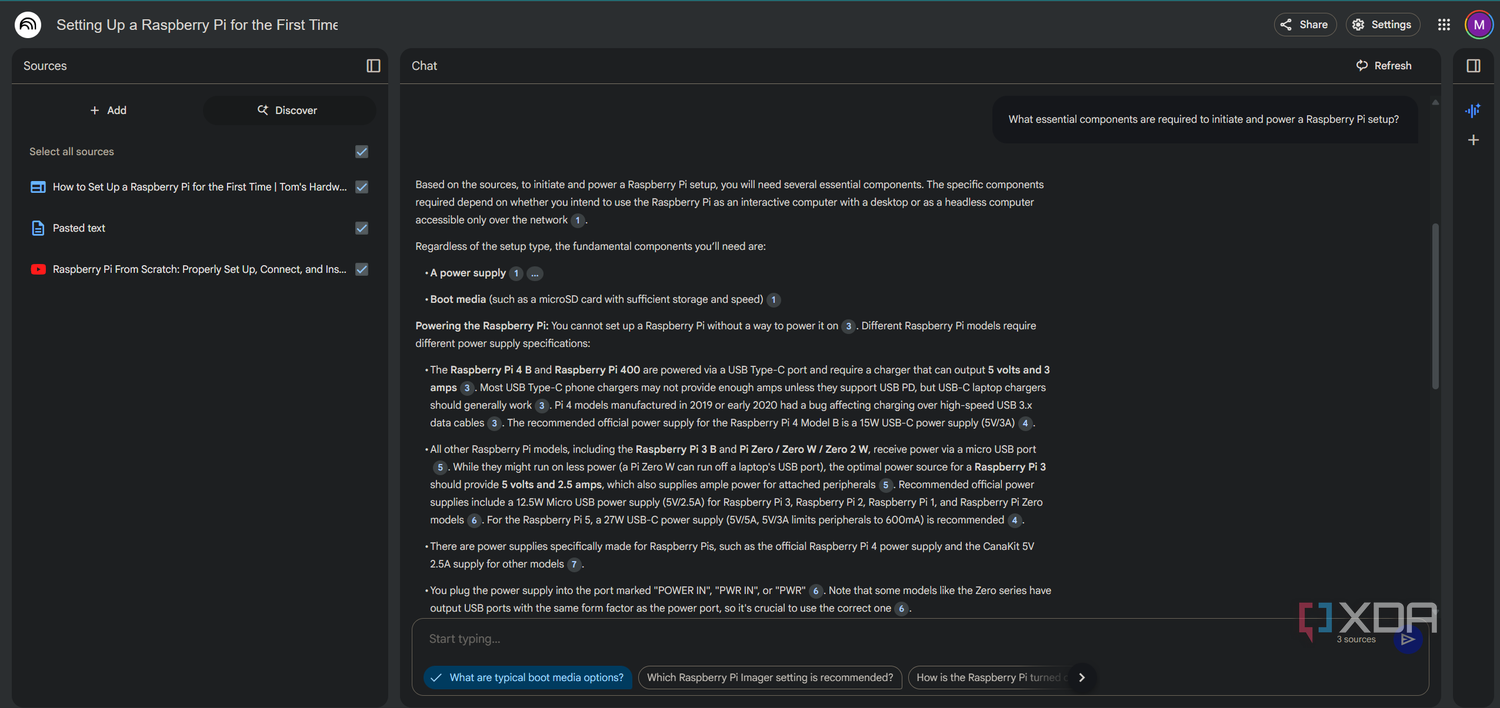The width and height of the screenshot is (1500, 708).
Task: Uncheck the Tom's Hardware source checkbox
Action: click(x=362, y=187)
